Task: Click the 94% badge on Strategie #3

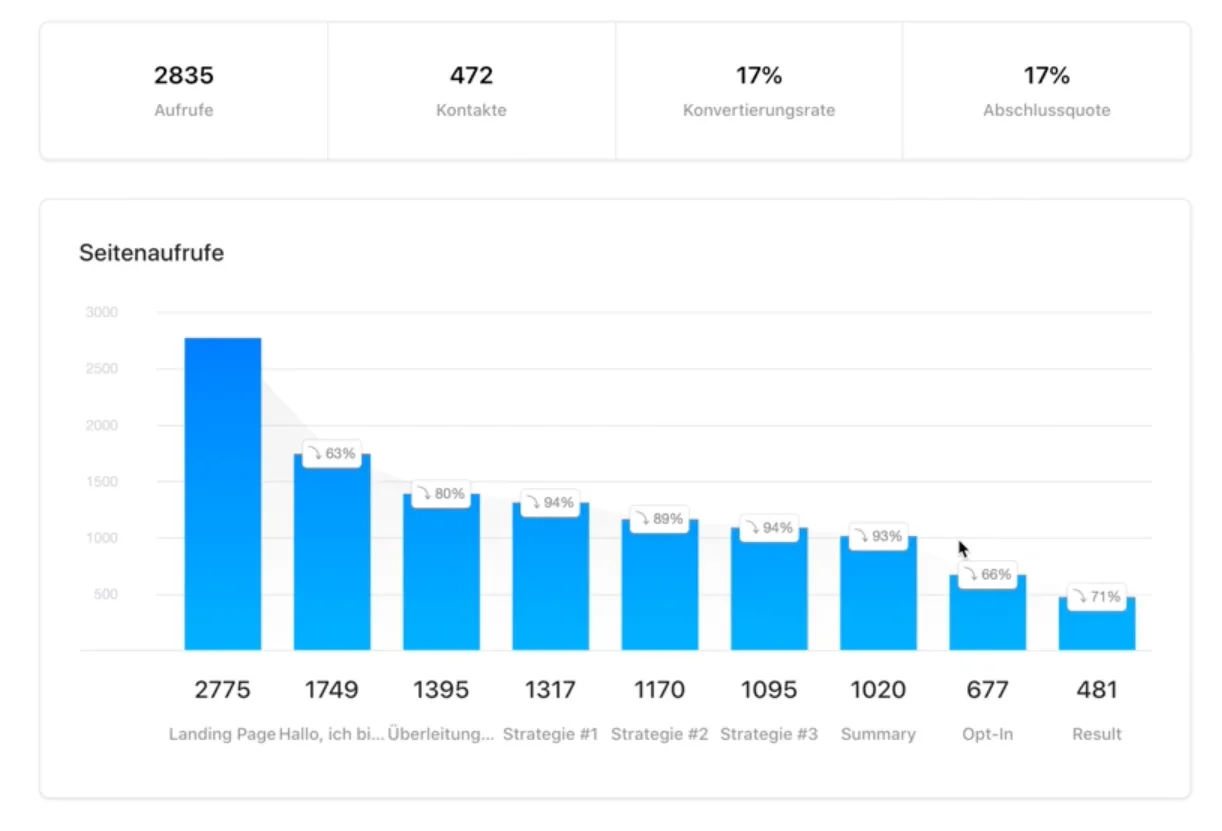Action: click(769, 527)
